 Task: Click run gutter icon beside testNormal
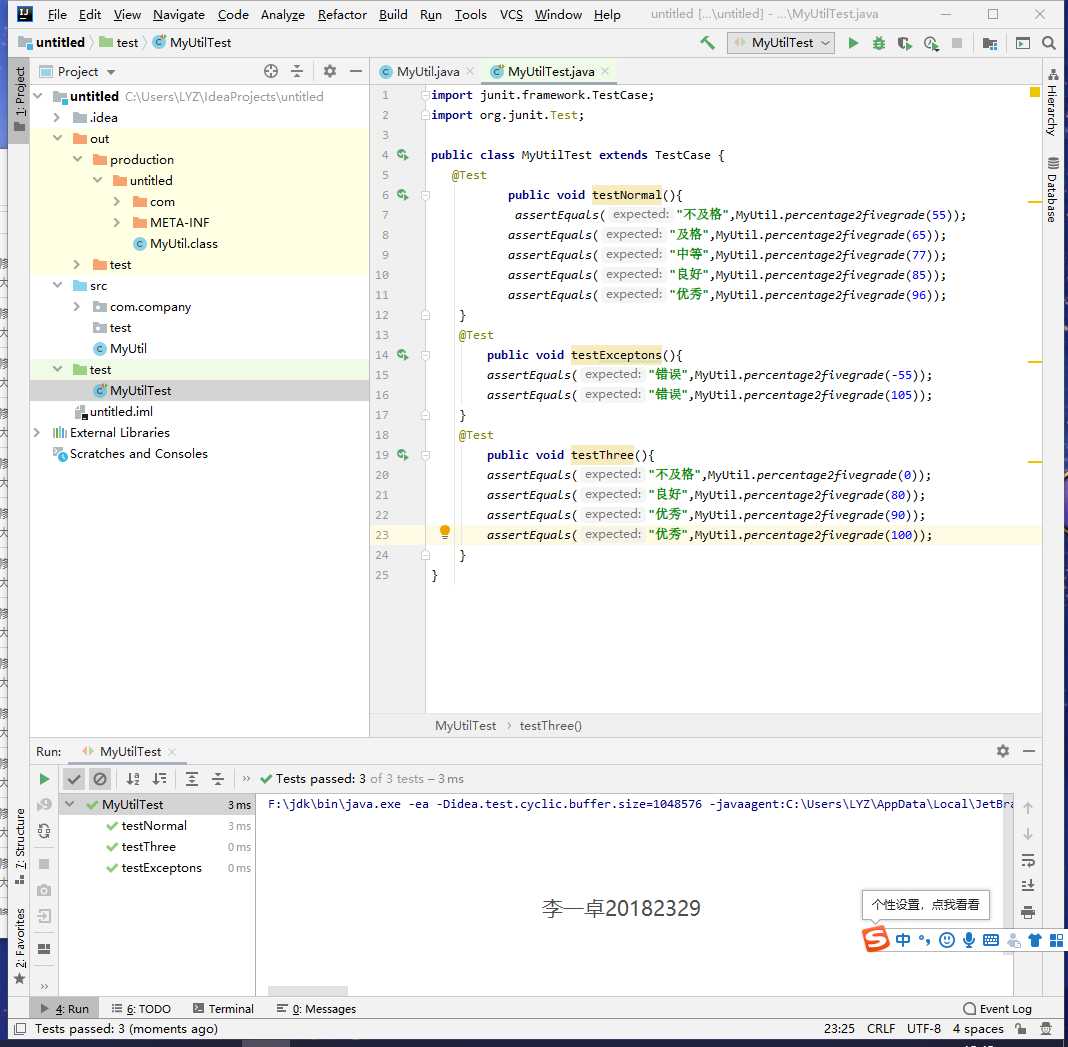point(403,195)
